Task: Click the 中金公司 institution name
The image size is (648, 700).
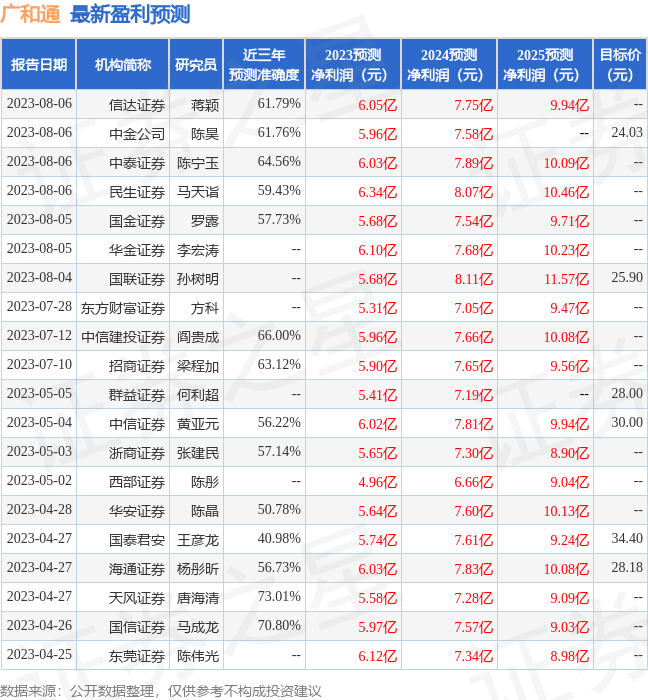Action: coord(137,134)
